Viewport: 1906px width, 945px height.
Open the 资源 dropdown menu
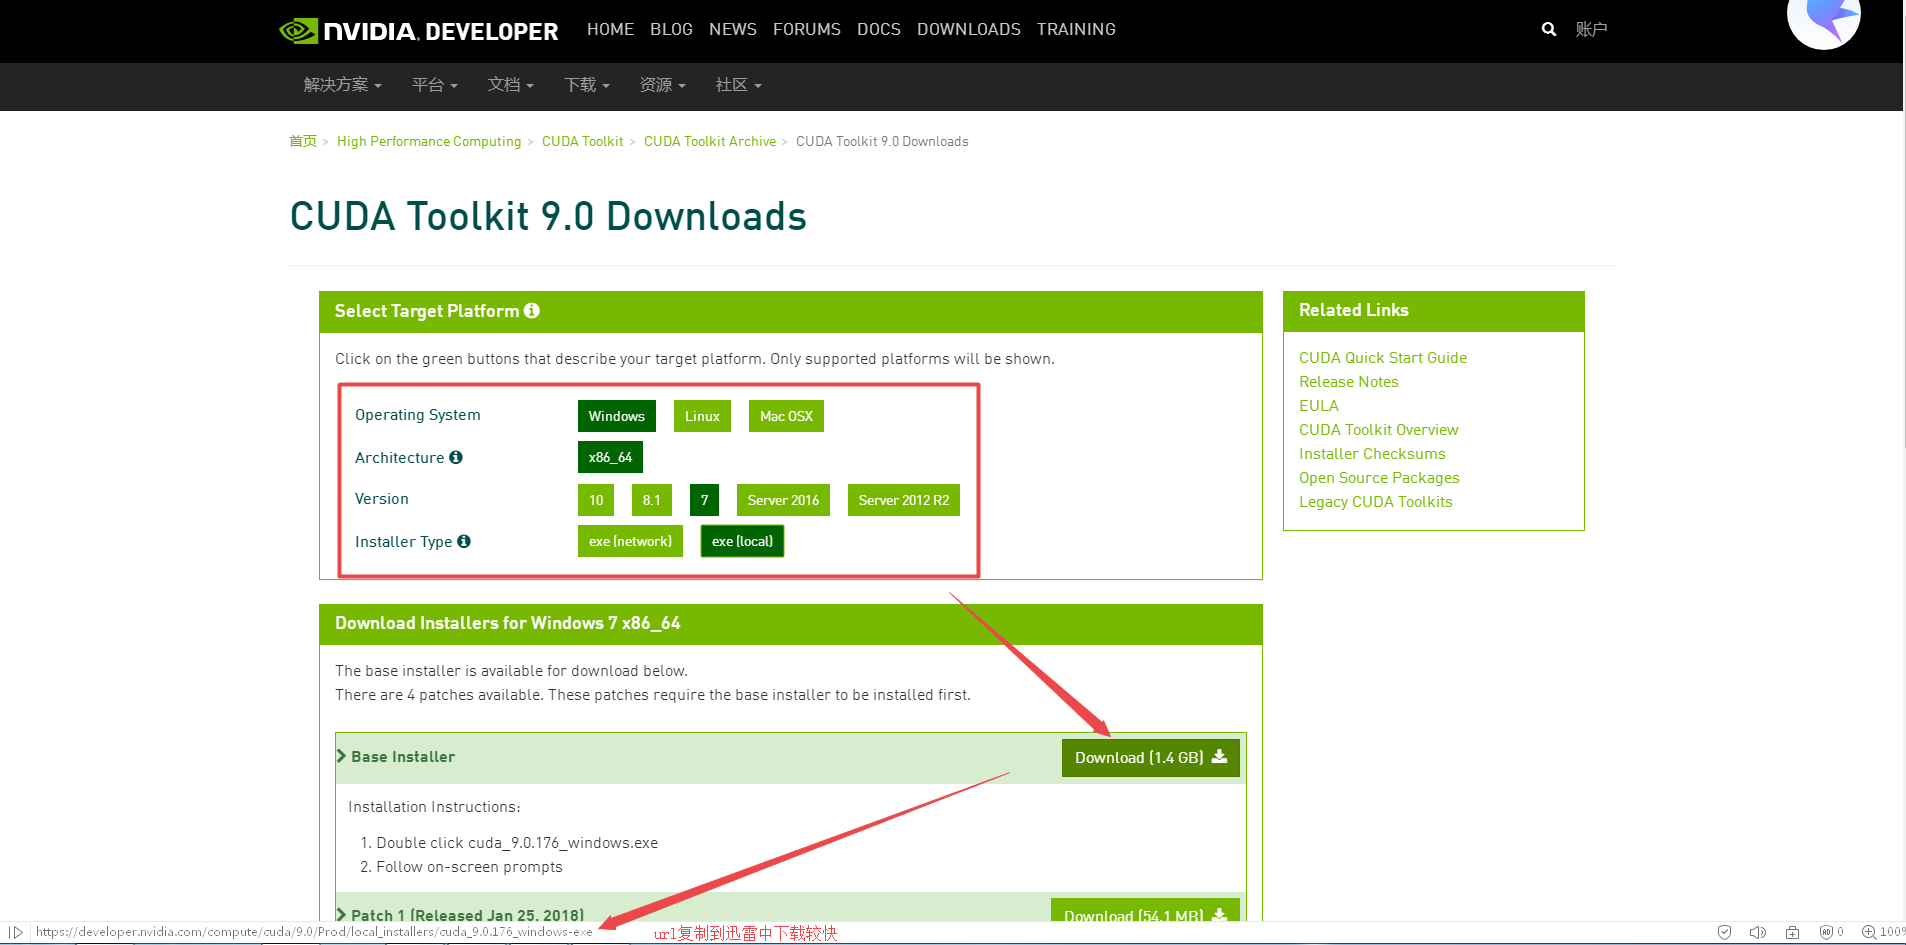tap(663, 85)
